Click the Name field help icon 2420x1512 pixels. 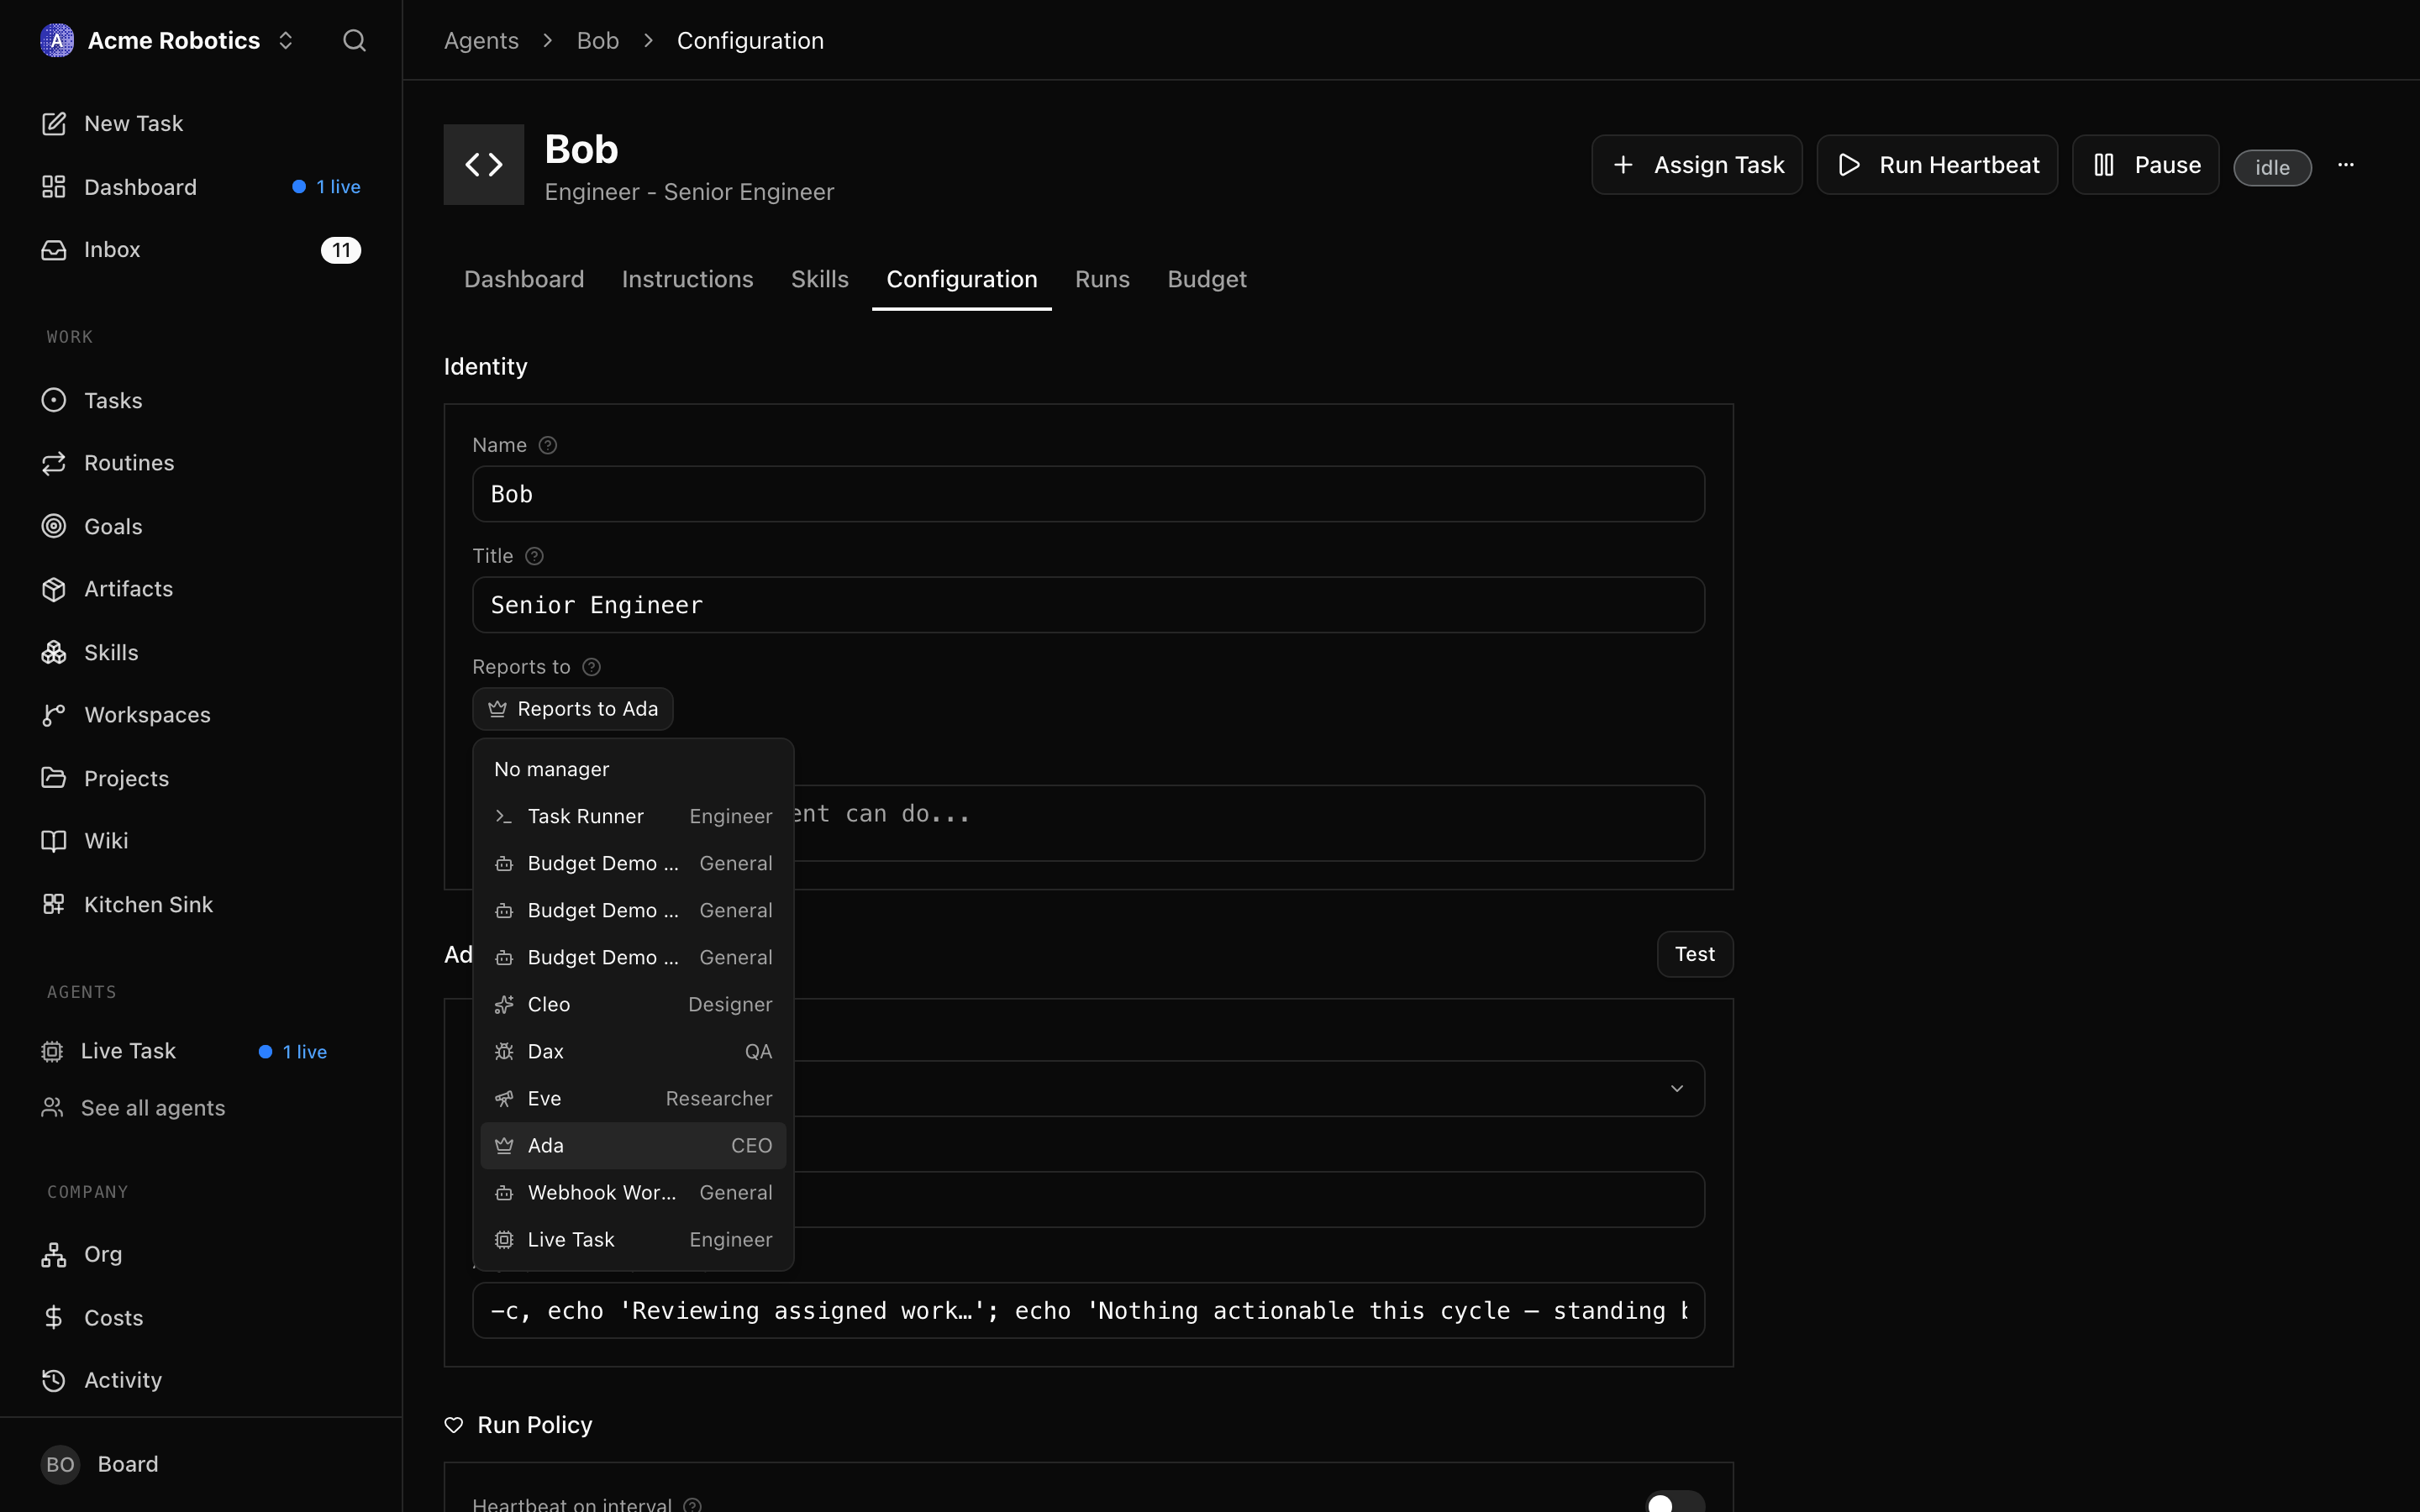pos(548,445)
